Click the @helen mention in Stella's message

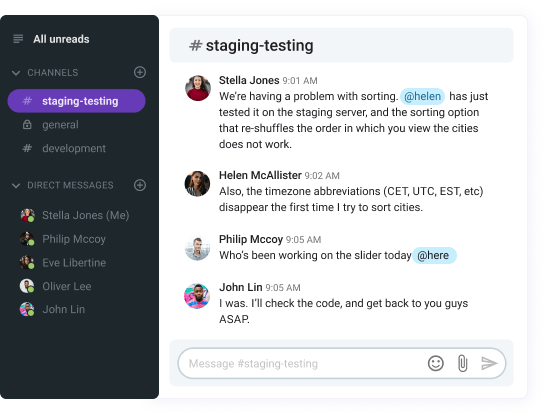[x=422, y=96]
